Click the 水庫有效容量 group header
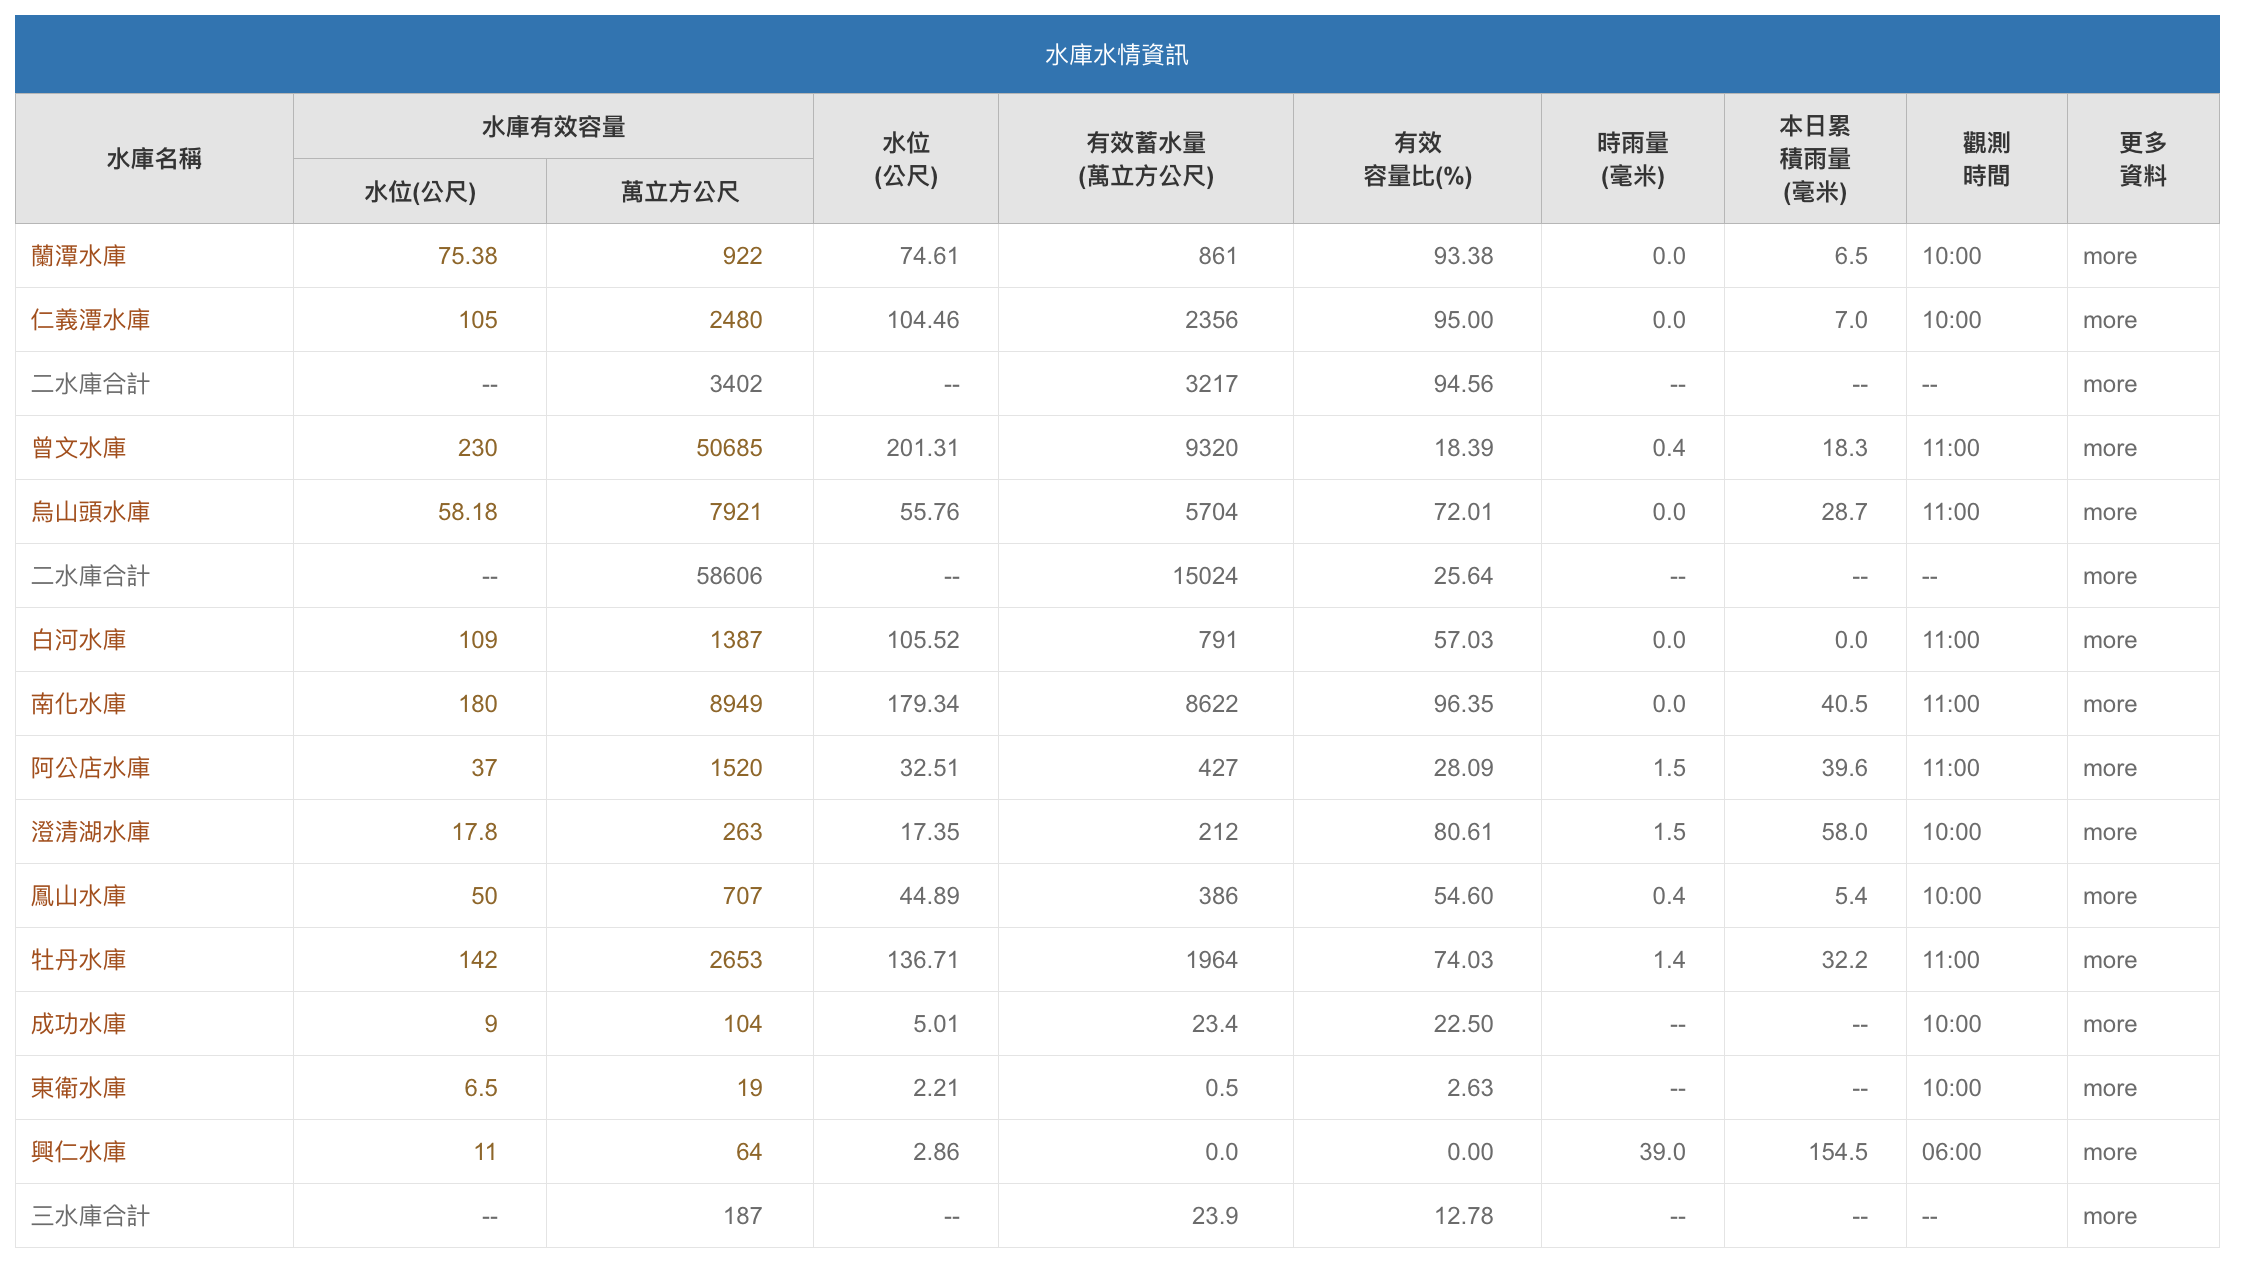 point(553,127)
